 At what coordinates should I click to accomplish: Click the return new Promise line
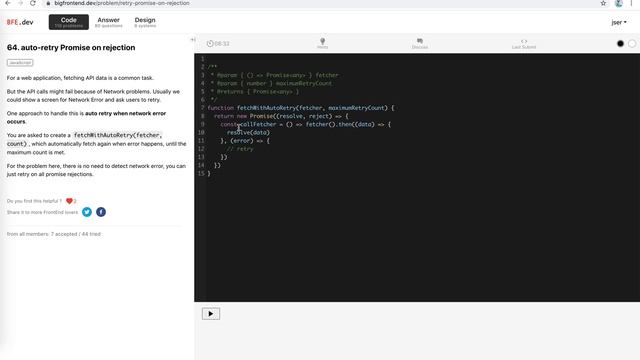pos(281,116)
